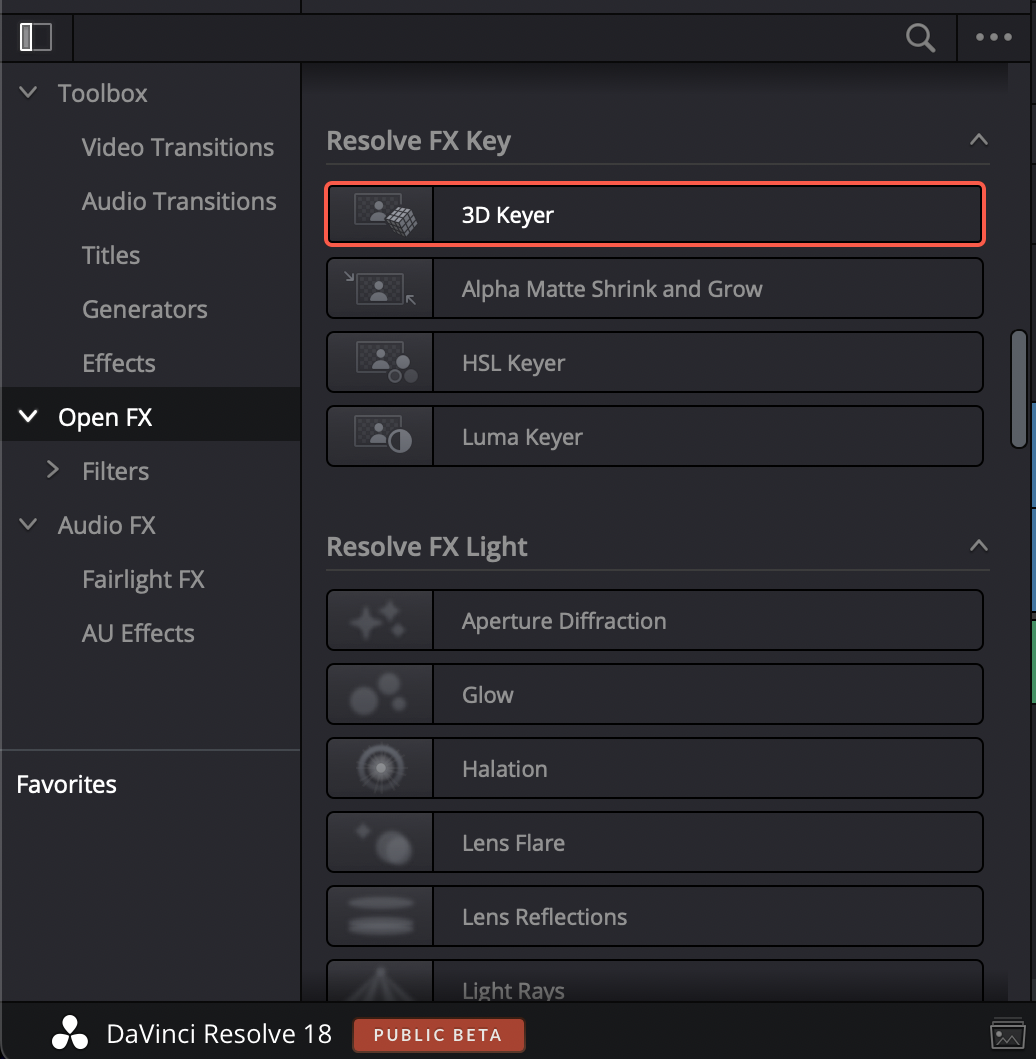Click the Resolve FX Key heading
The height and width of the screenshot is (1059, 1036).
coord(419,141)
